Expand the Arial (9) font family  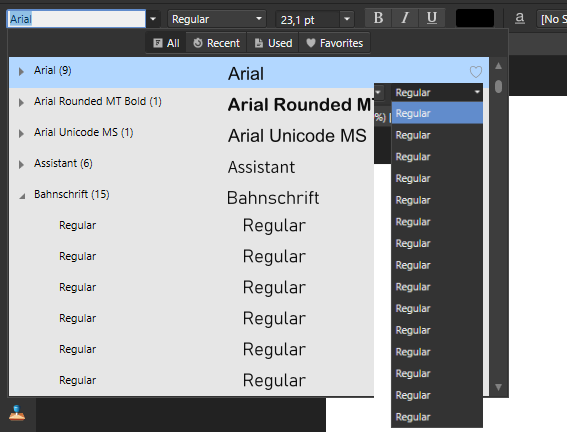21,72
